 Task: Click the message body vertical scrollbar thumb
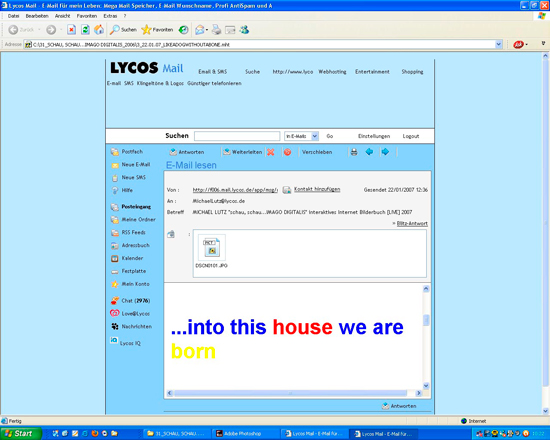click(426, 320)
